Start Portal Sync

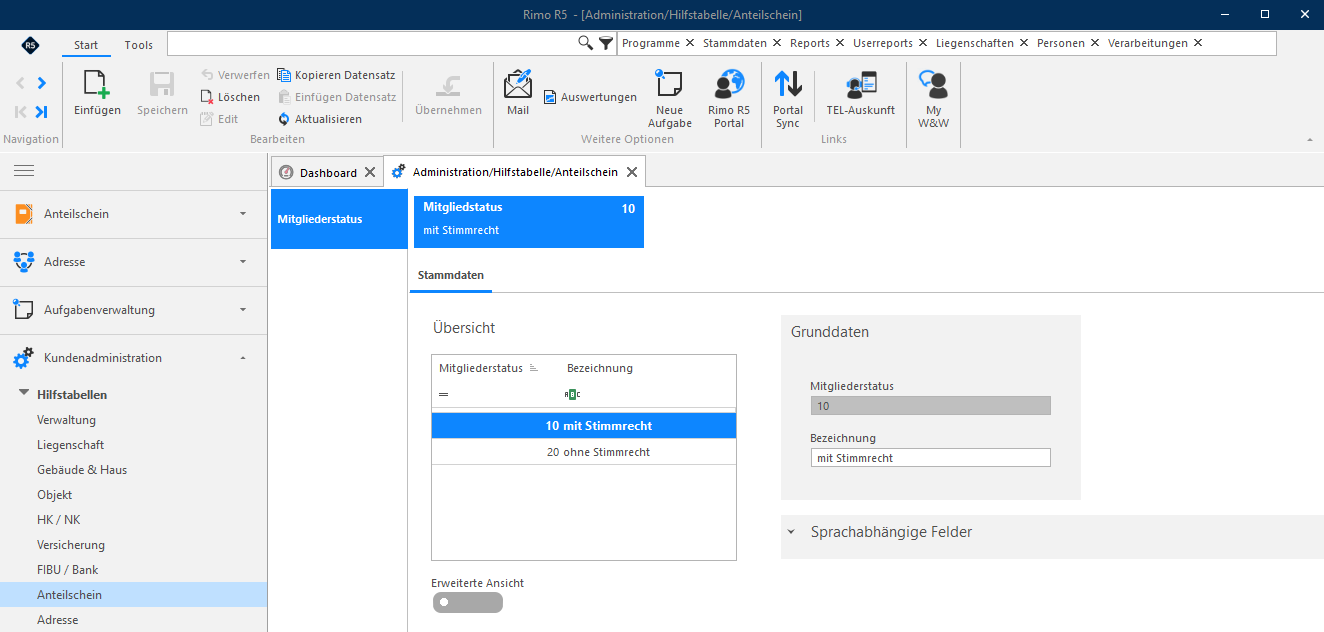click(x=788, y=99)
